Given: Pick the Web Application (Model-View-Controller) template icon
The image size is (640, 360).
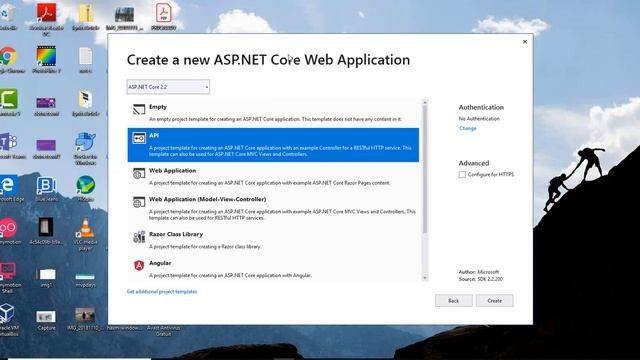Looking at the screenshot, I should [139, 202].
